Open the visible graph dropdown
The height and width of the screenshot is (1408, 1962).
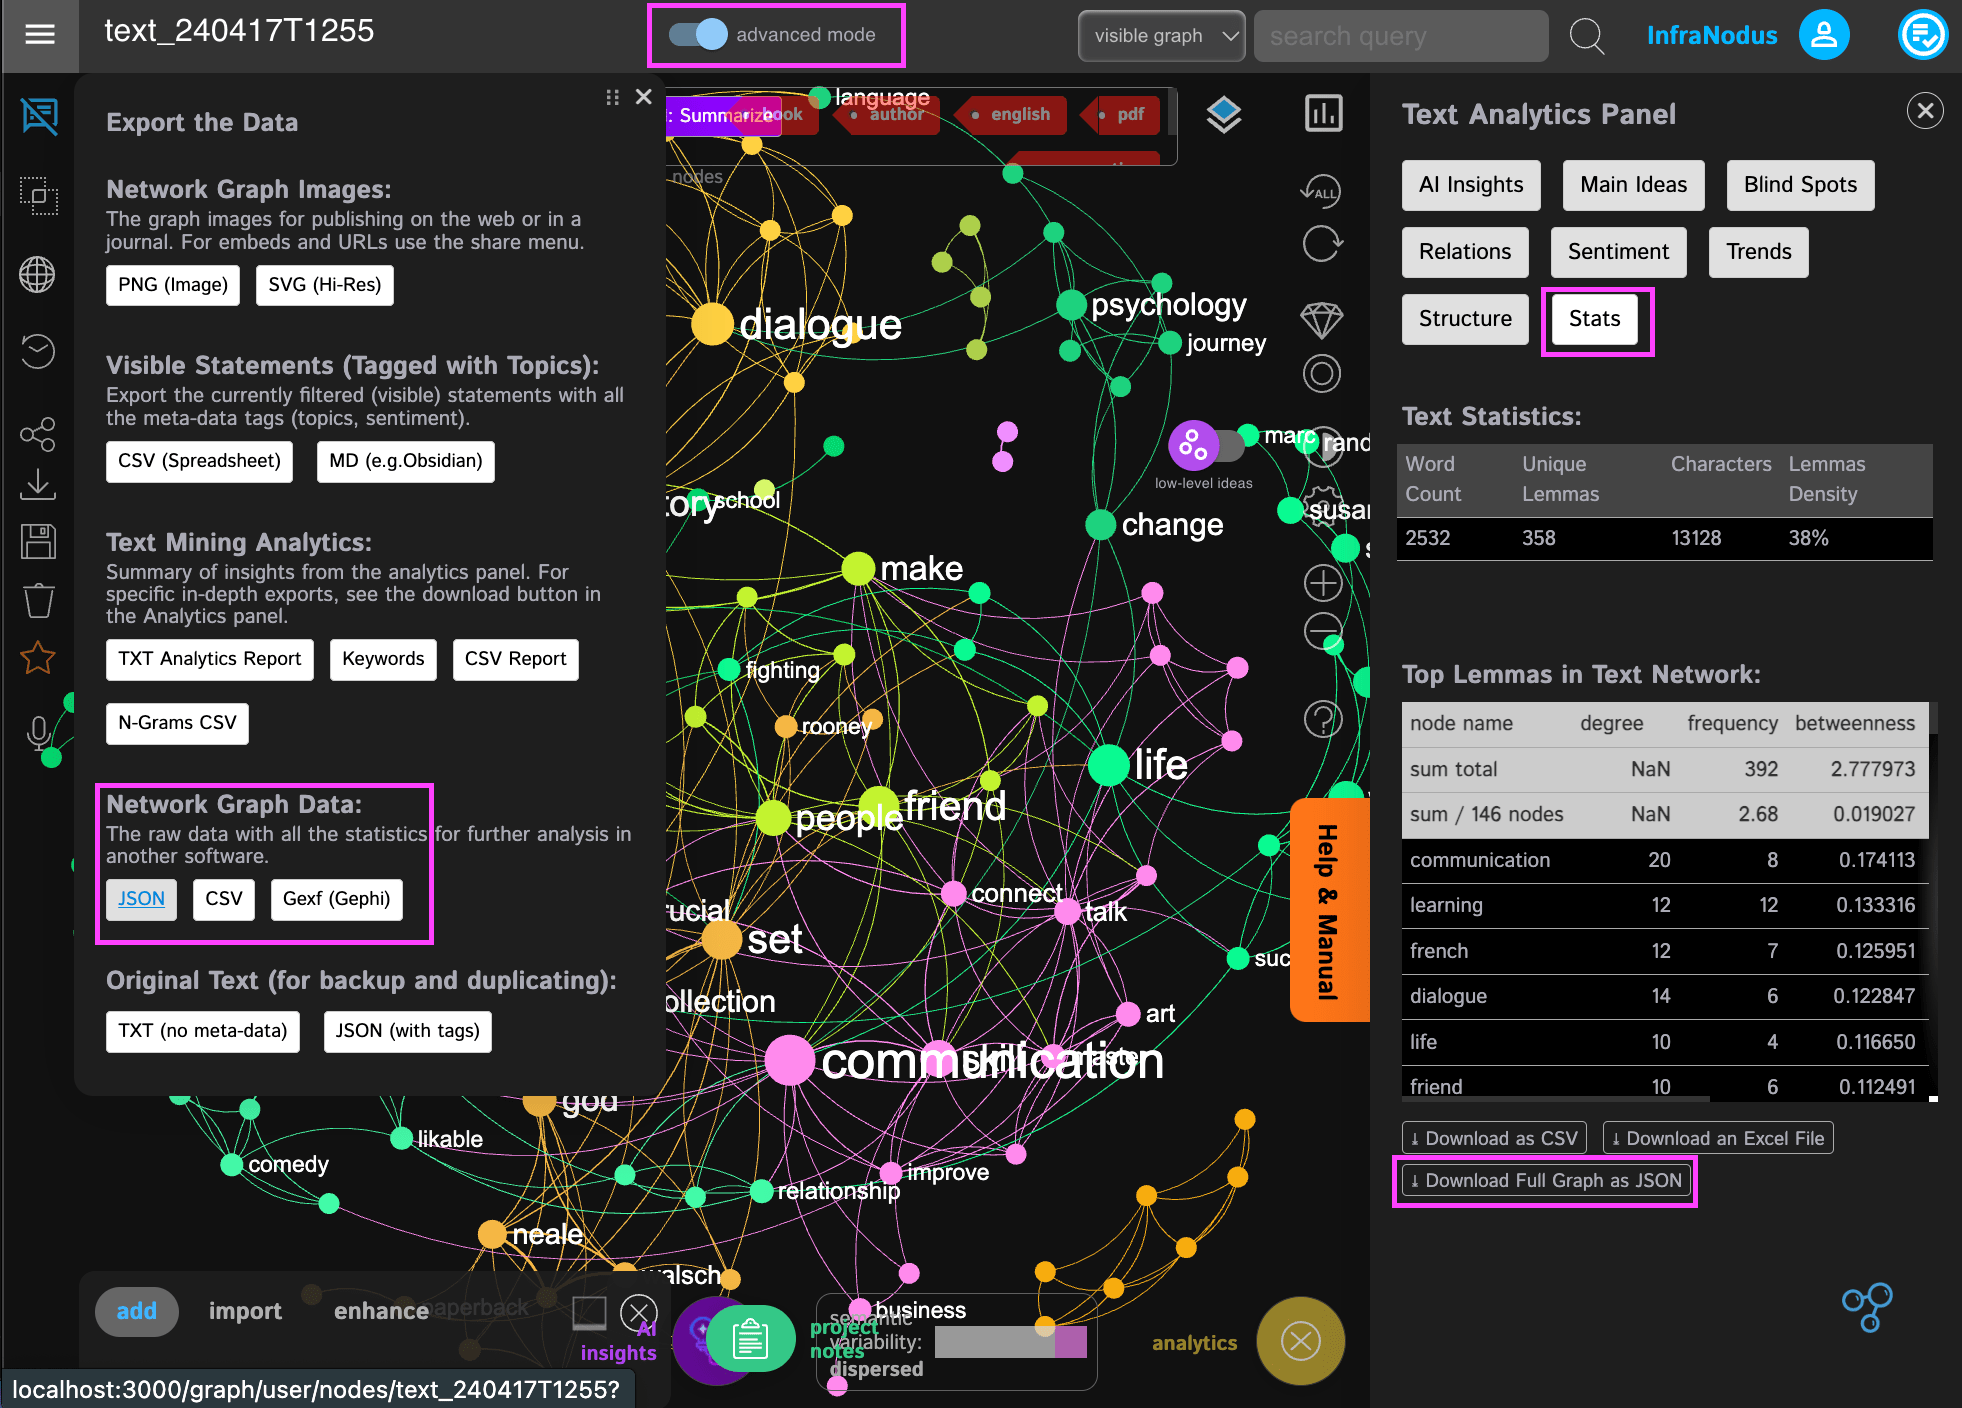[x=1160, y=36]
